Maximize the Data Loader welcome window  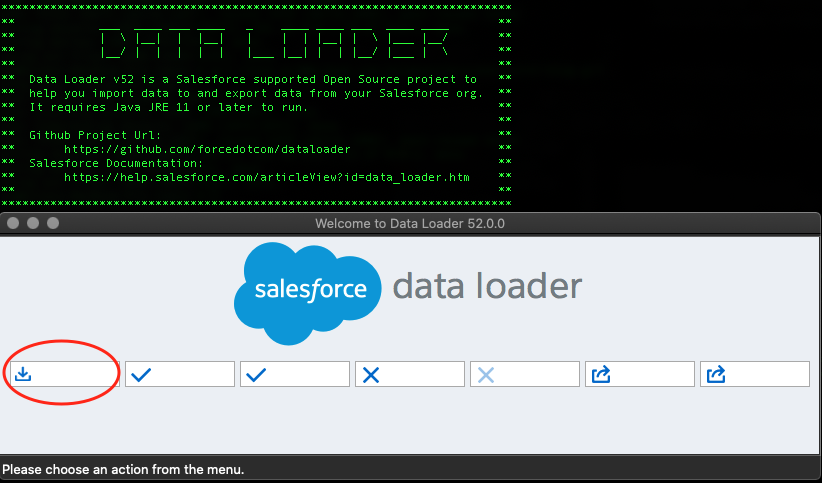point(53,223)
